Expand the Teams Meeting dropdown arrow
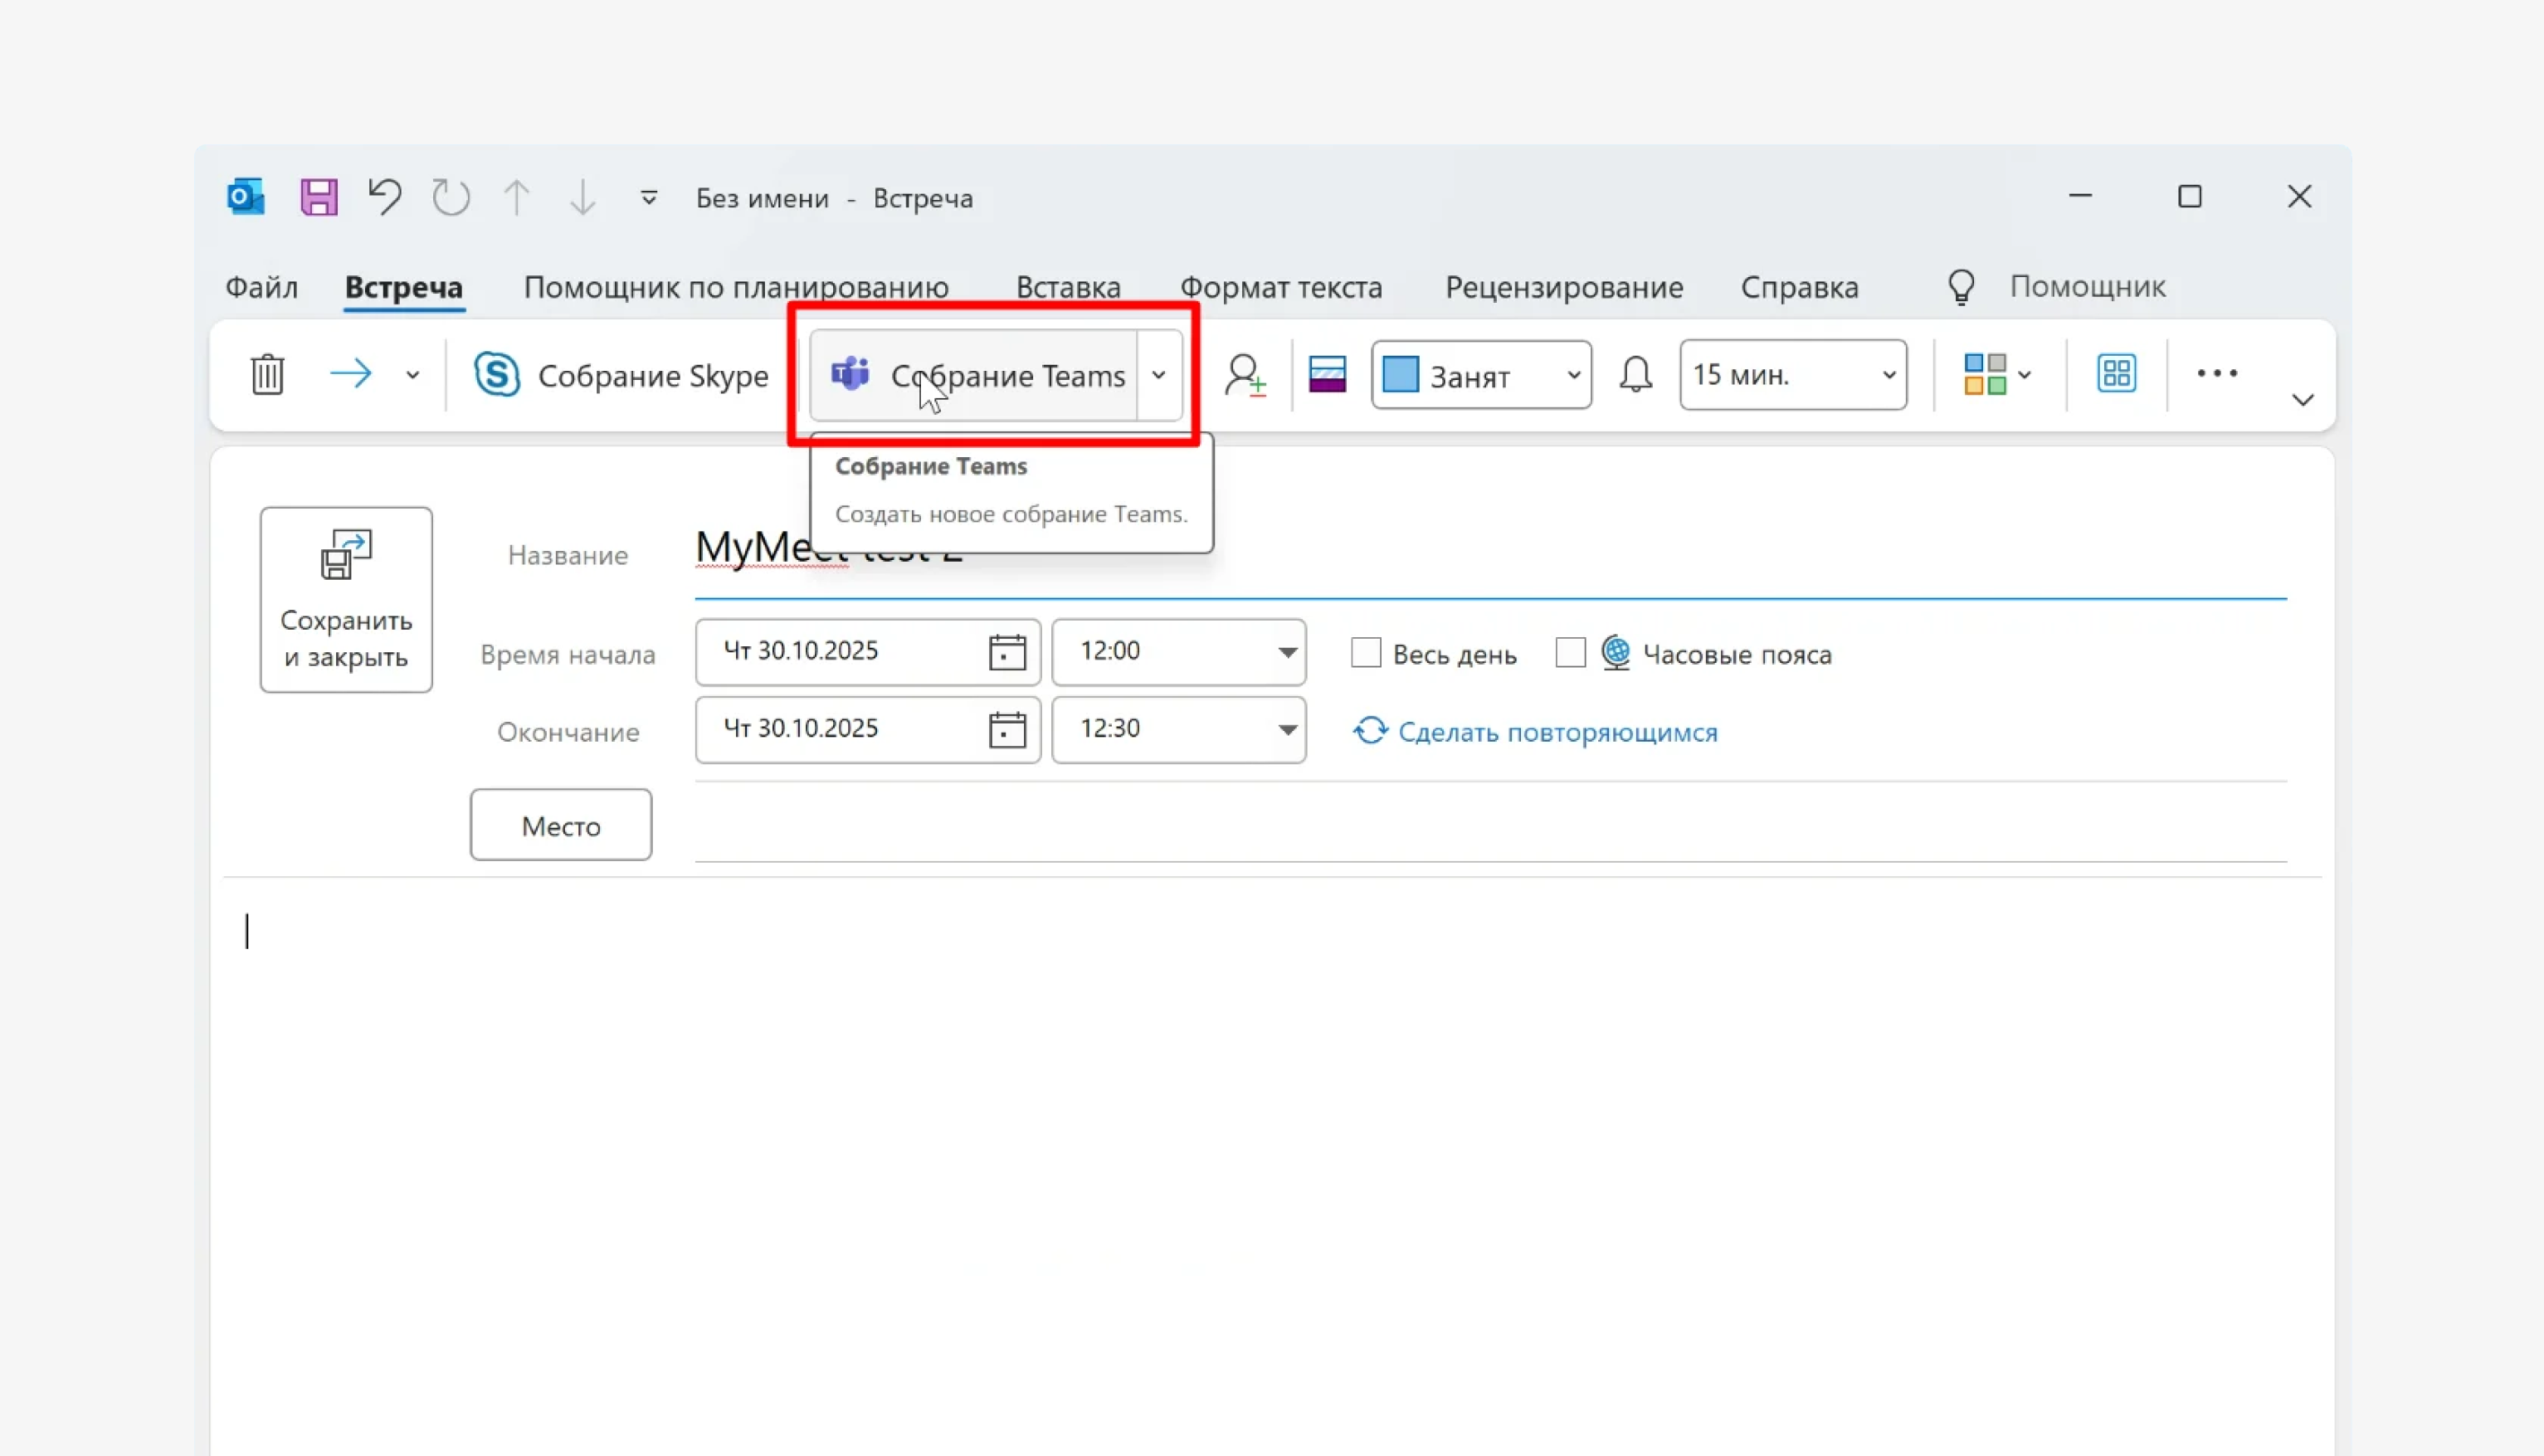Viewport: 2544px width, 1456px height. click(1159, 376)
